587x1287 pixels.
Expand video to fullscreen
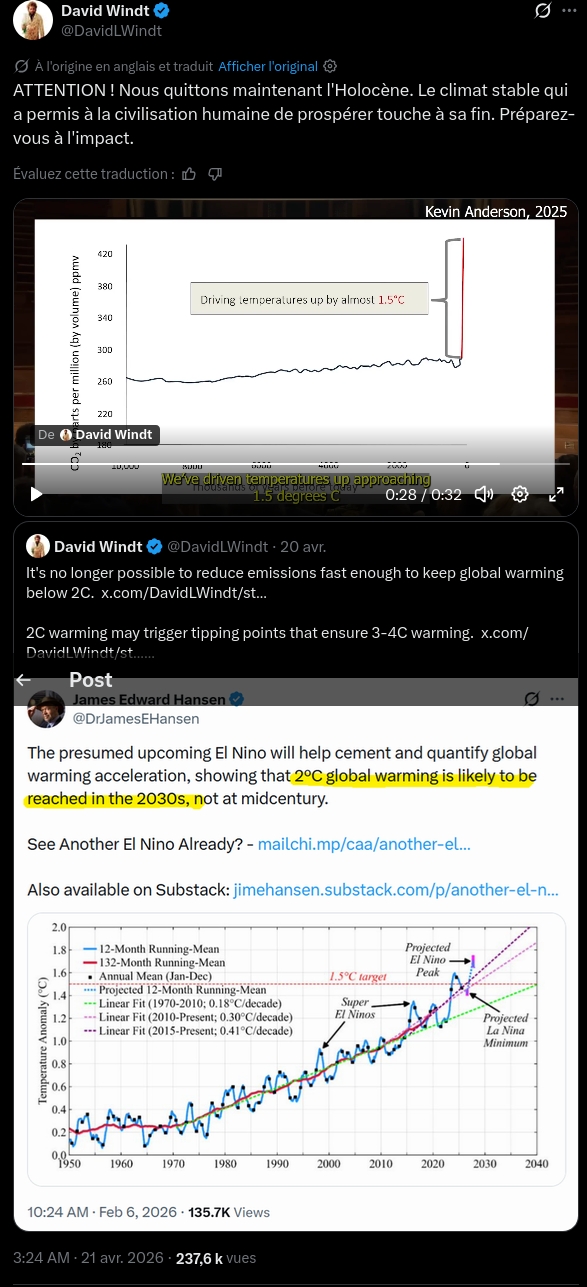(x=557, y=493)
